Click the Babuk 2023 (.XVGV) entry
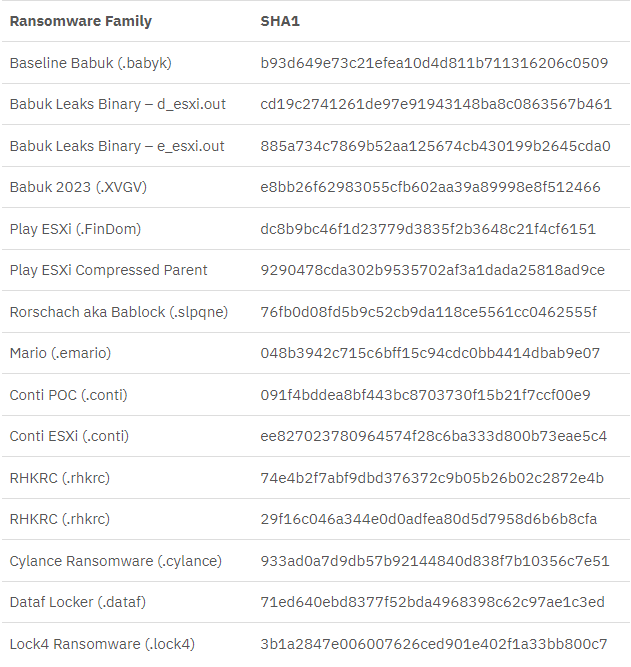631x667 pixels. [x=78, y=187]
